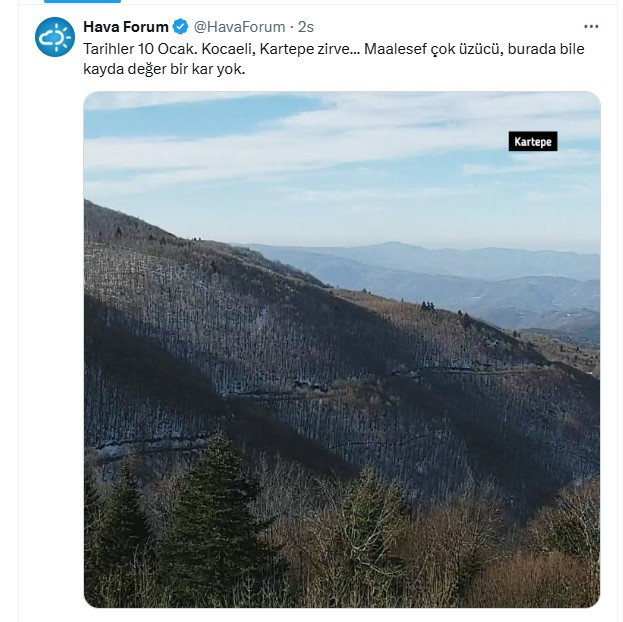Click the forested slope in the video's center
623x622 pixels.
tap(330, 370)
